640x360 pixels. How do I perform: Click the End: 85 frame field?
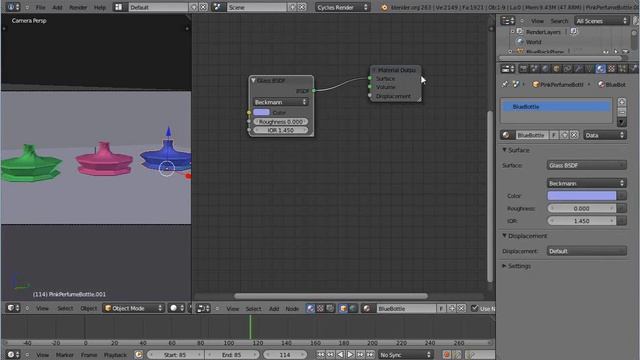231,355
